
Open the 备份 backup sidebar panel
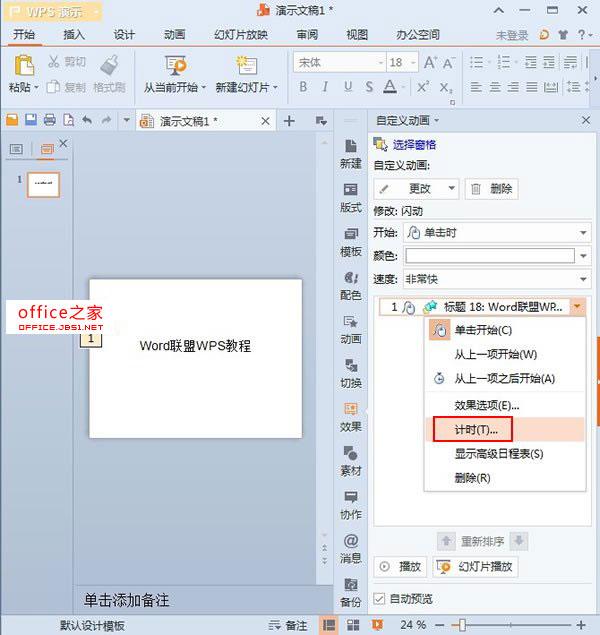pyautogui.click(x=351, y=592)
